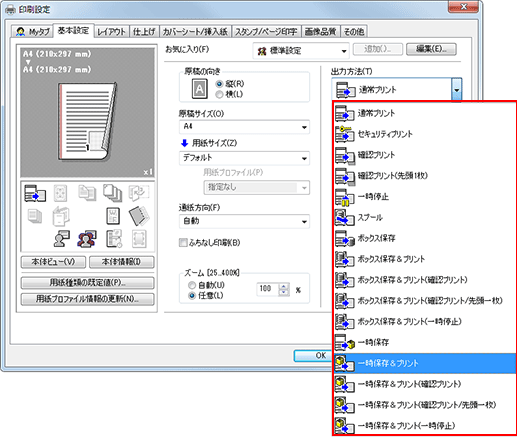Click the printer icon beside 確認プリント
This screenshot has width=517, height=437.
[344, 155]
